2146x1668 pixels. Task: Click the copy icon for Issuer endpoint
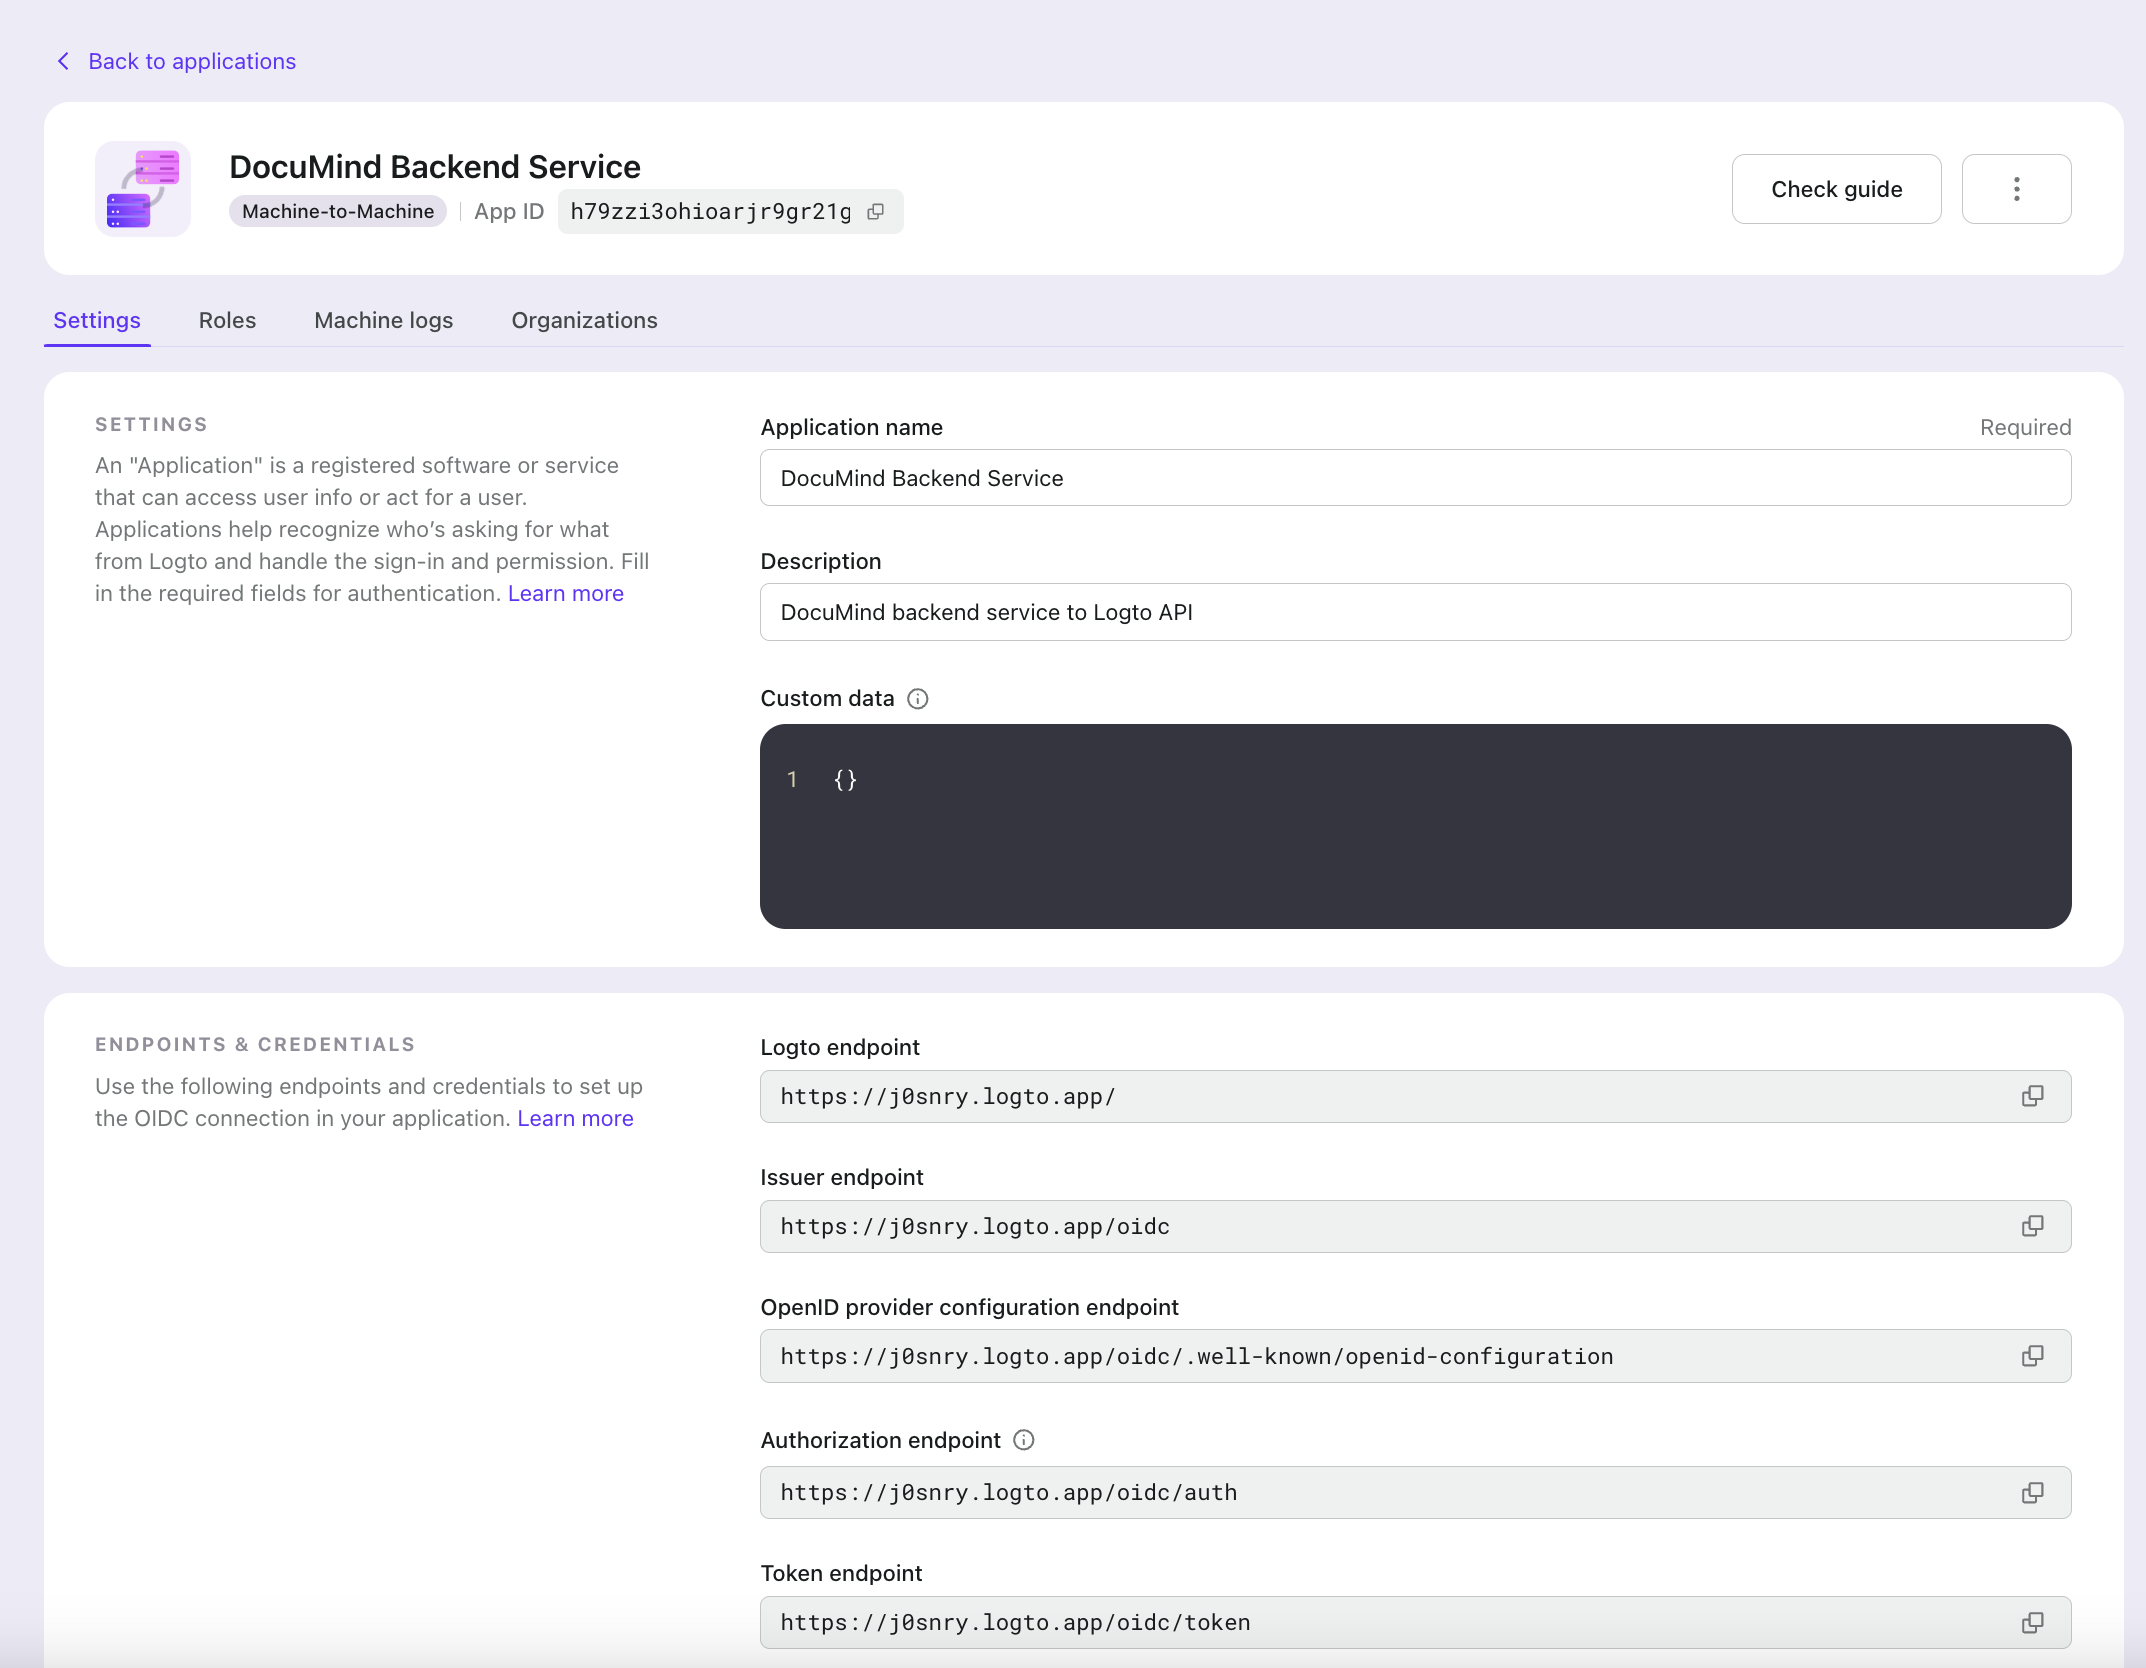[2033, 1226]
